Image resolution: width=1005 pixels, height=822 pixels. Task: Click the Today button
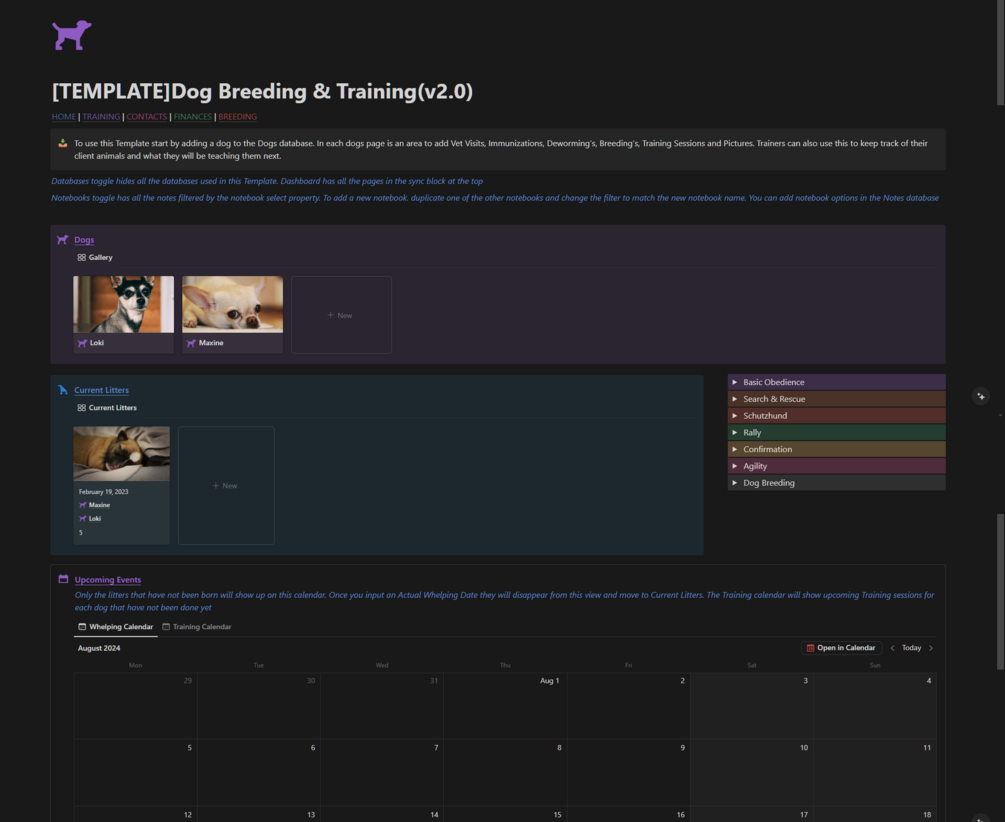[x=911, y=648]
